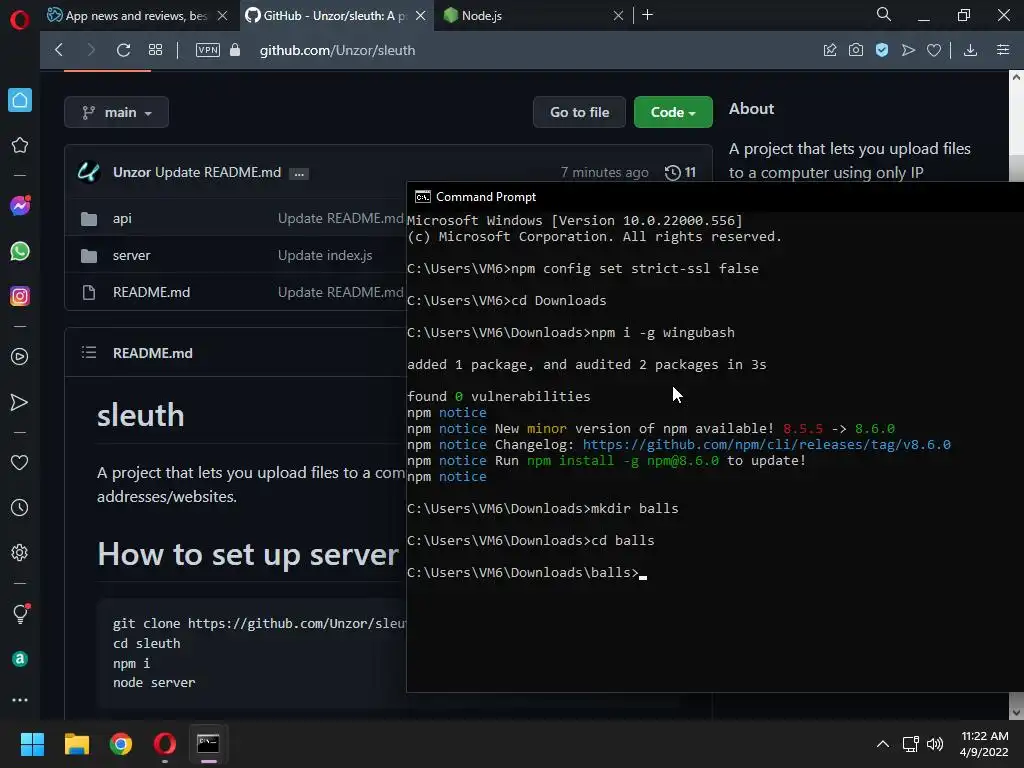Open WhatsApp in the sidebar

(20, 251)
